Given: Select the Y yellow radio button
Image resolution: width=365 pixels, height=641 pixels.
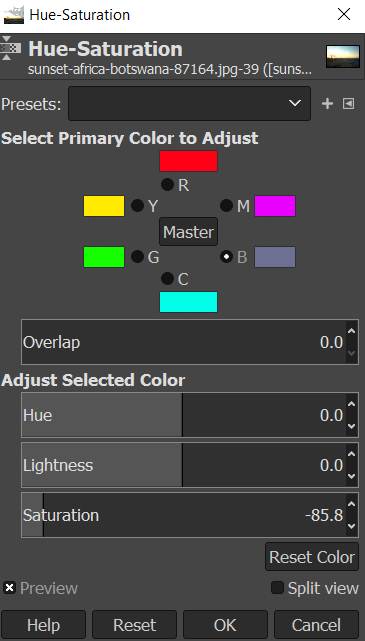Looking at the screenshot, I should (x=137, y=206).
